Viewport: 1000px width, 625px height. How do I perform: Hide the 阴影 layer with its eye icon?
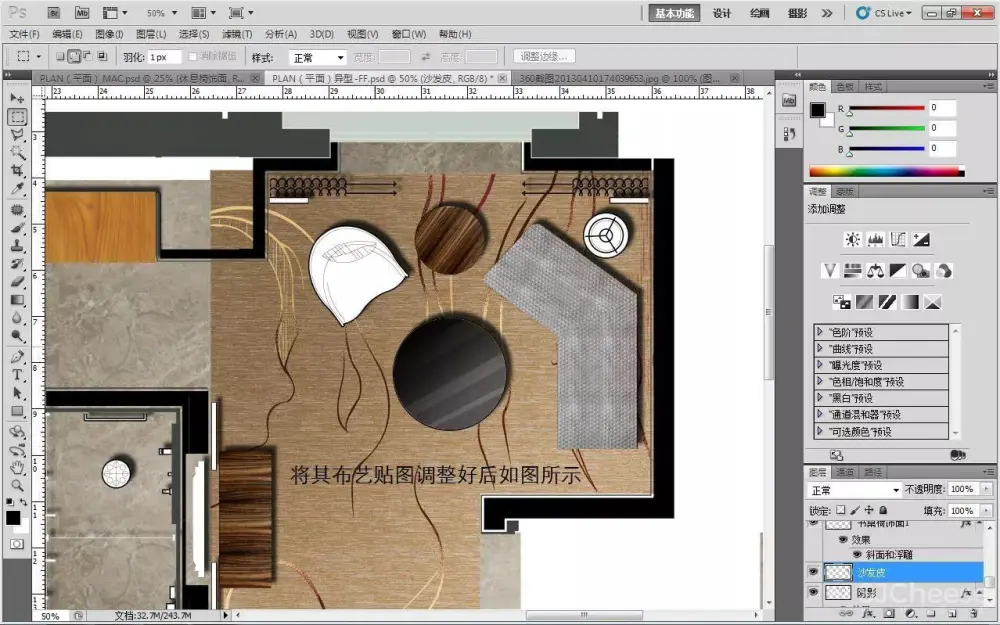(x=814, y=592)
